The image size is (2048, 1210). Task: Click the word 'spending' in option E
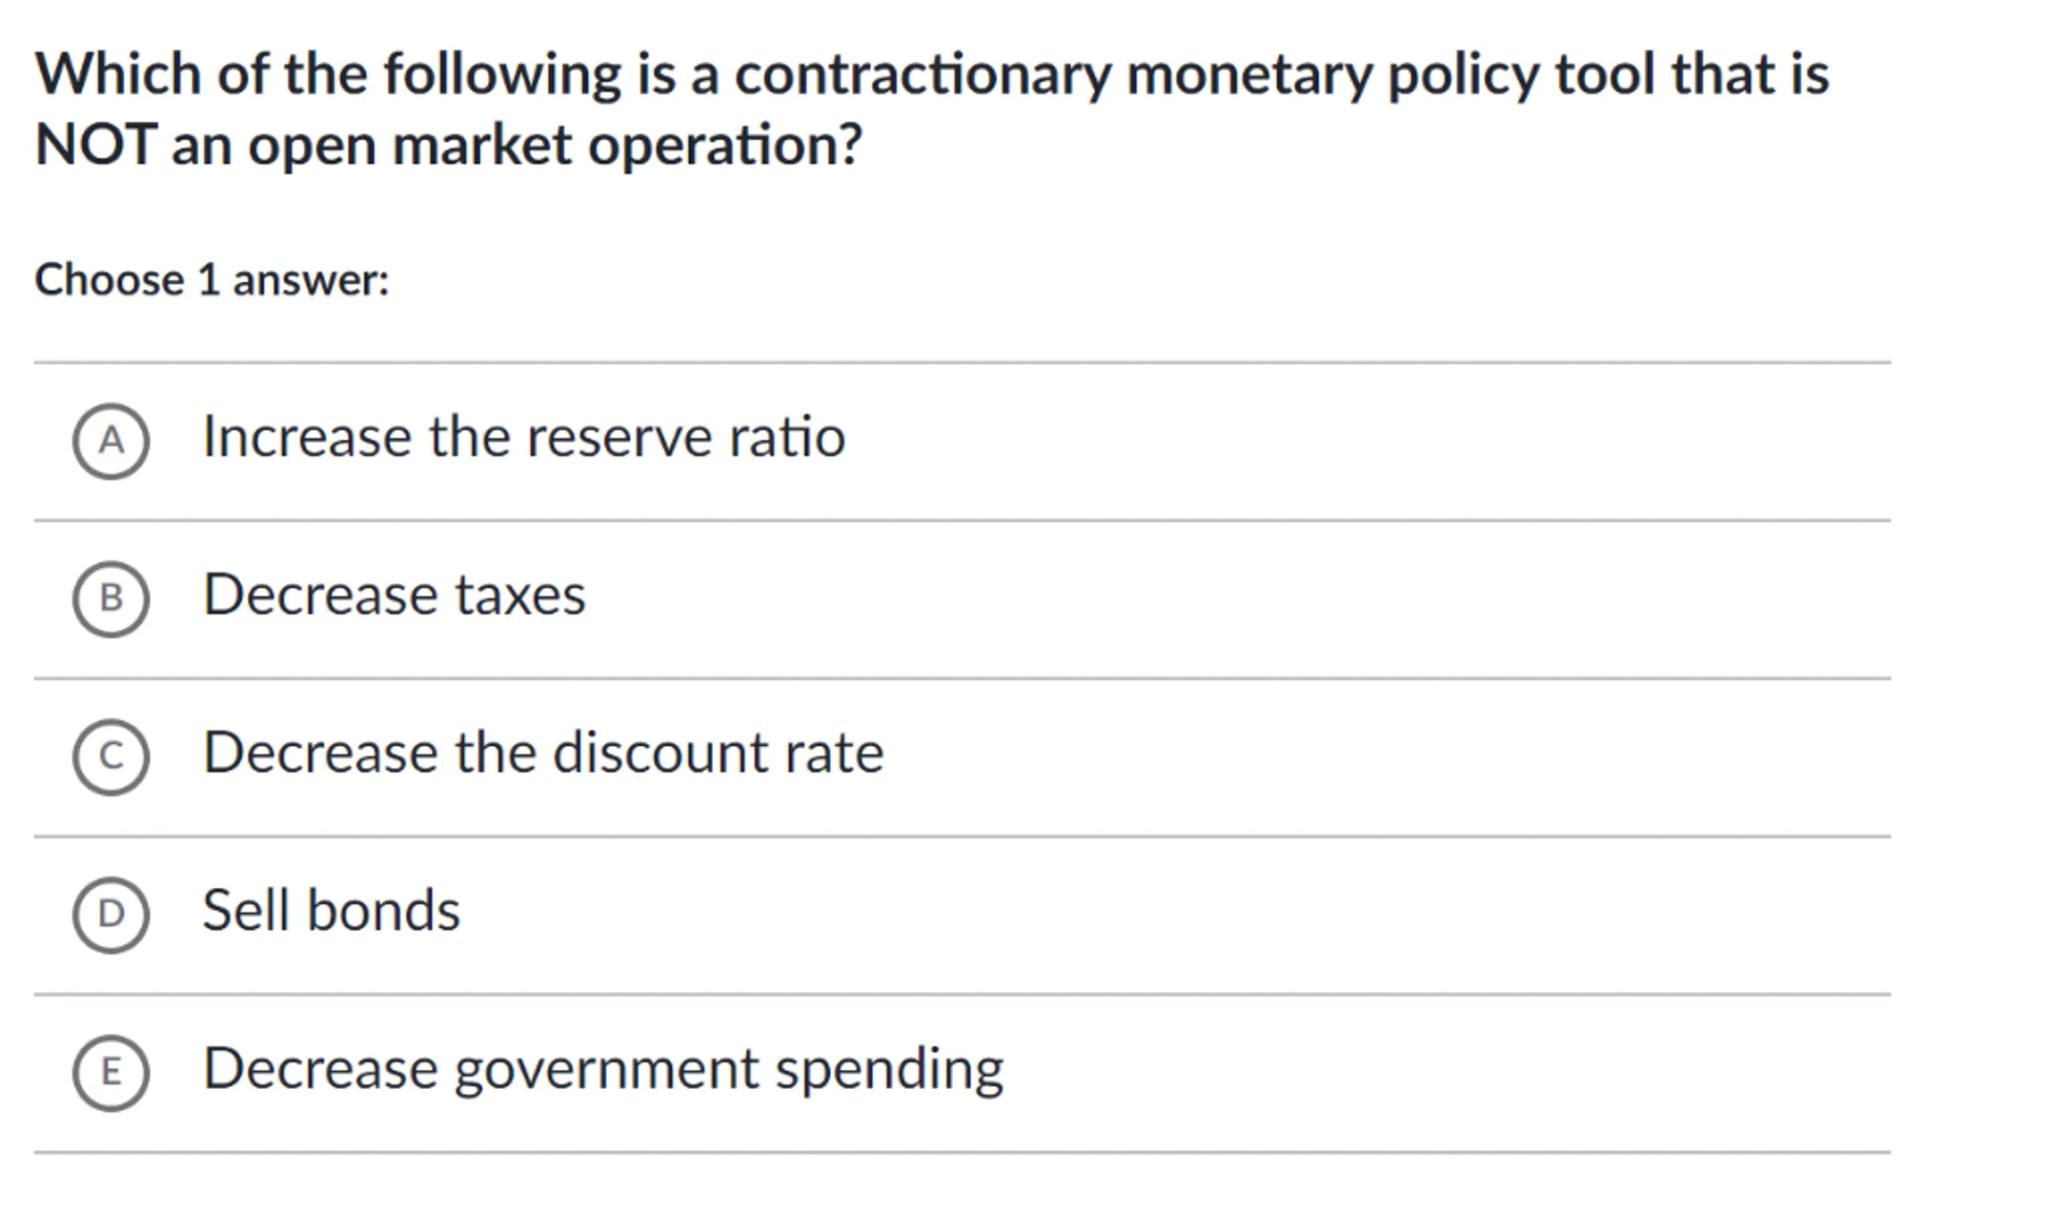(889, 1070)
